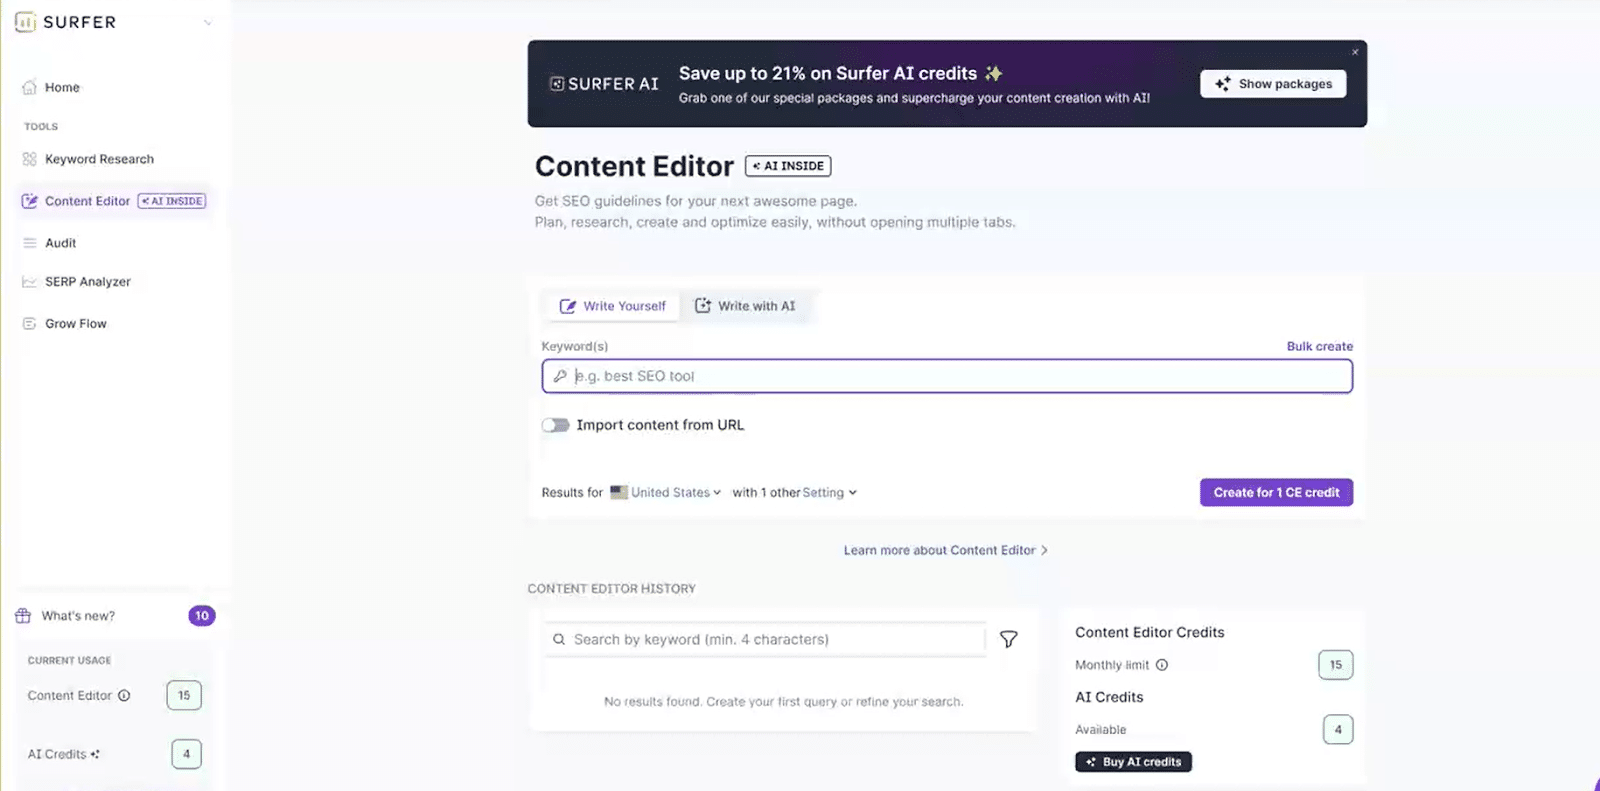Click the history search magnifier icon

pyautogui.click(x=558, y=639)
